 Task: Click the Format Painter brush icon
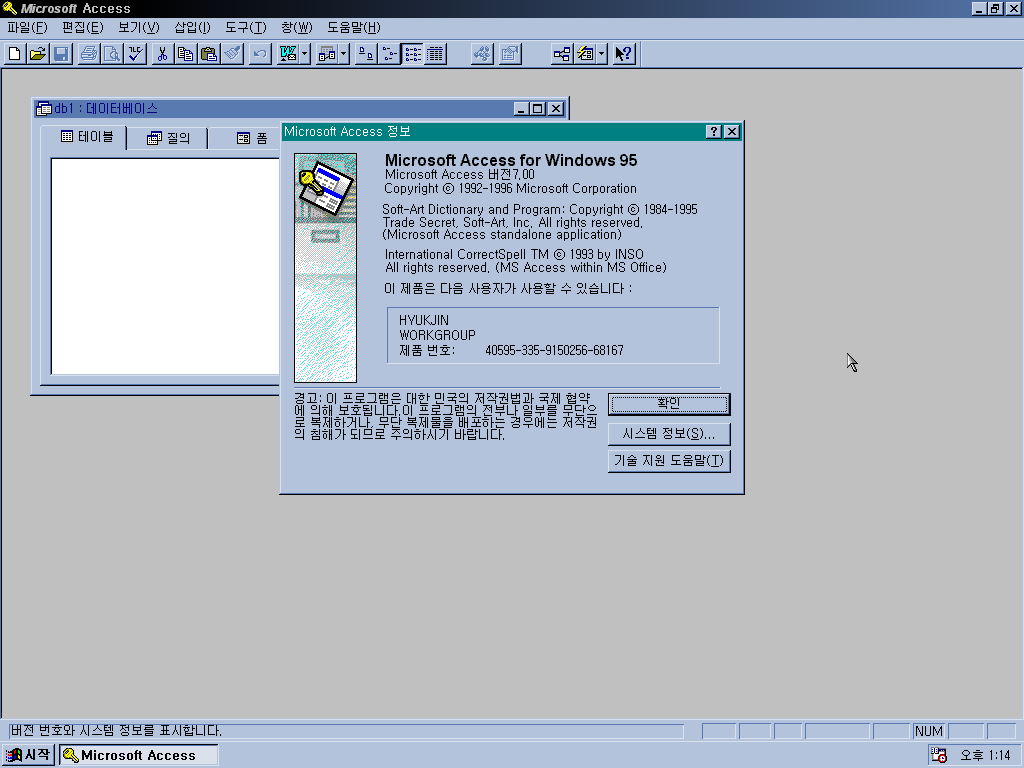(232, 54)
